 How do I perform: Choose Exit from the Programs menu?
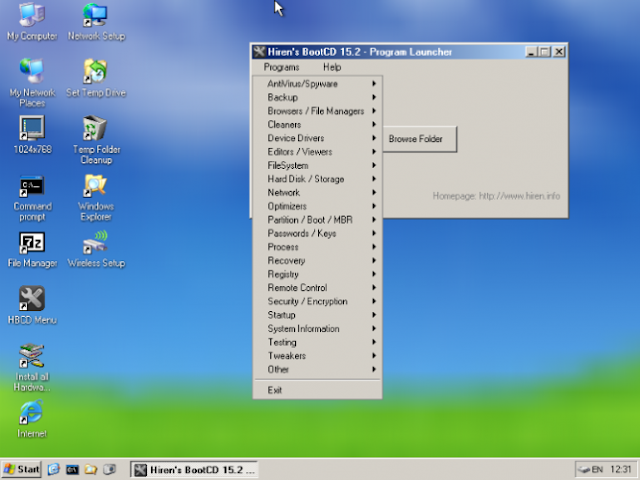point(318,390)
